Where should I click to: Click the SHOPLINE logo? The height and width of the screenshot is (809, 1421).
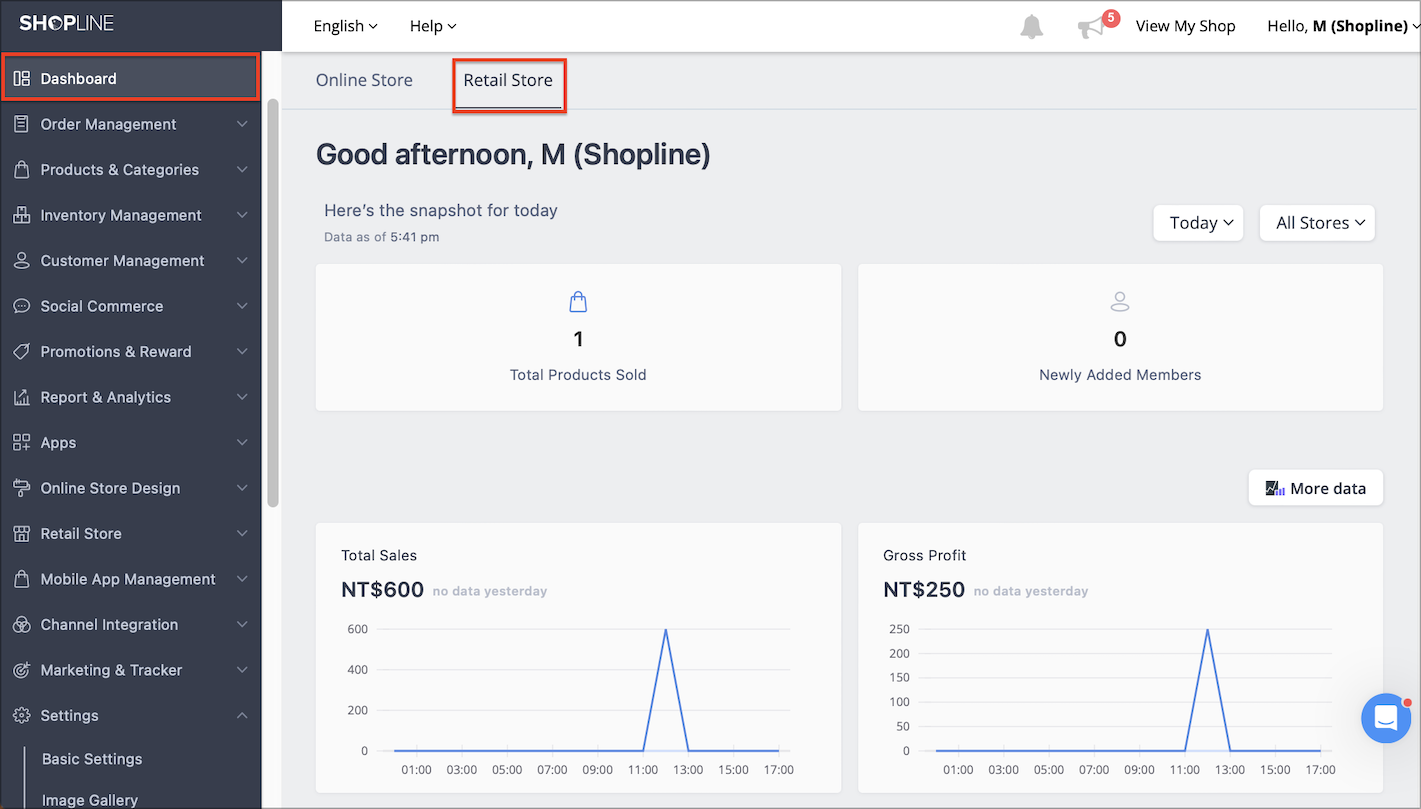pos(66,23)
